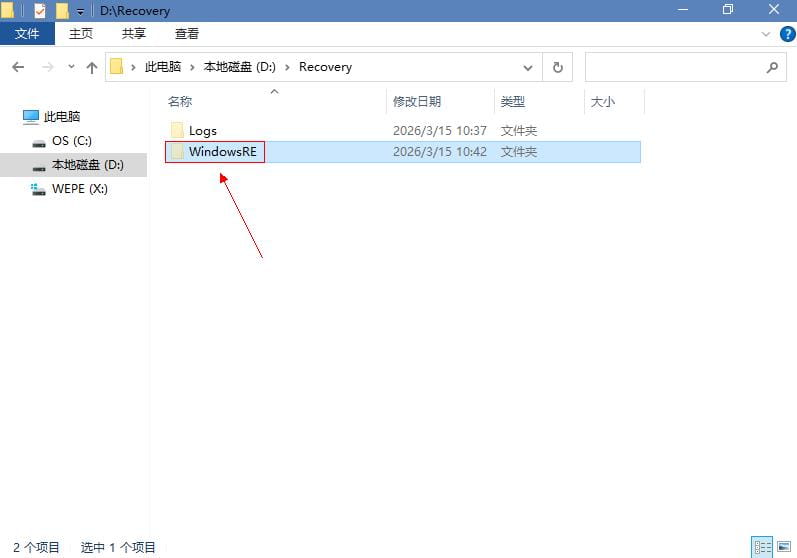The width and height of the screenshot is (797, 558).
Task: Select WEPE (X:) drive in navigation pane
Action: tap(80, 189)
